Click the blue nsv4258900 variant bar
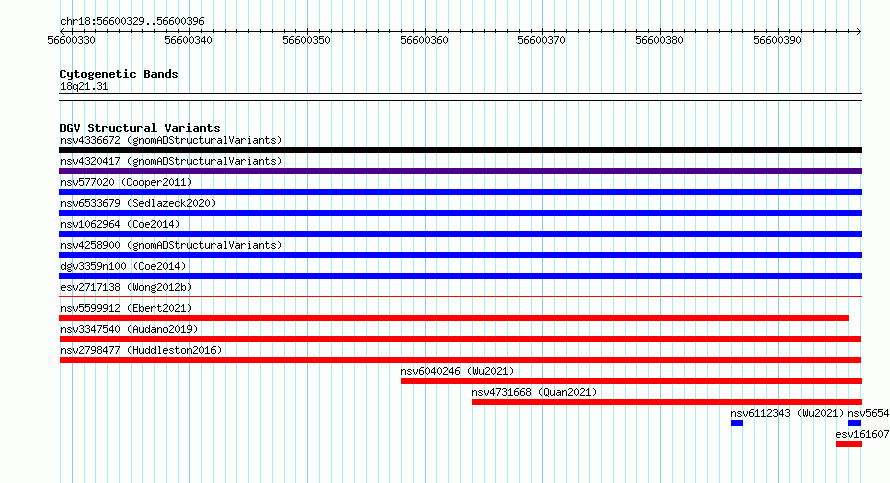The width and height of the screenshot is (890, 483). 460,255
